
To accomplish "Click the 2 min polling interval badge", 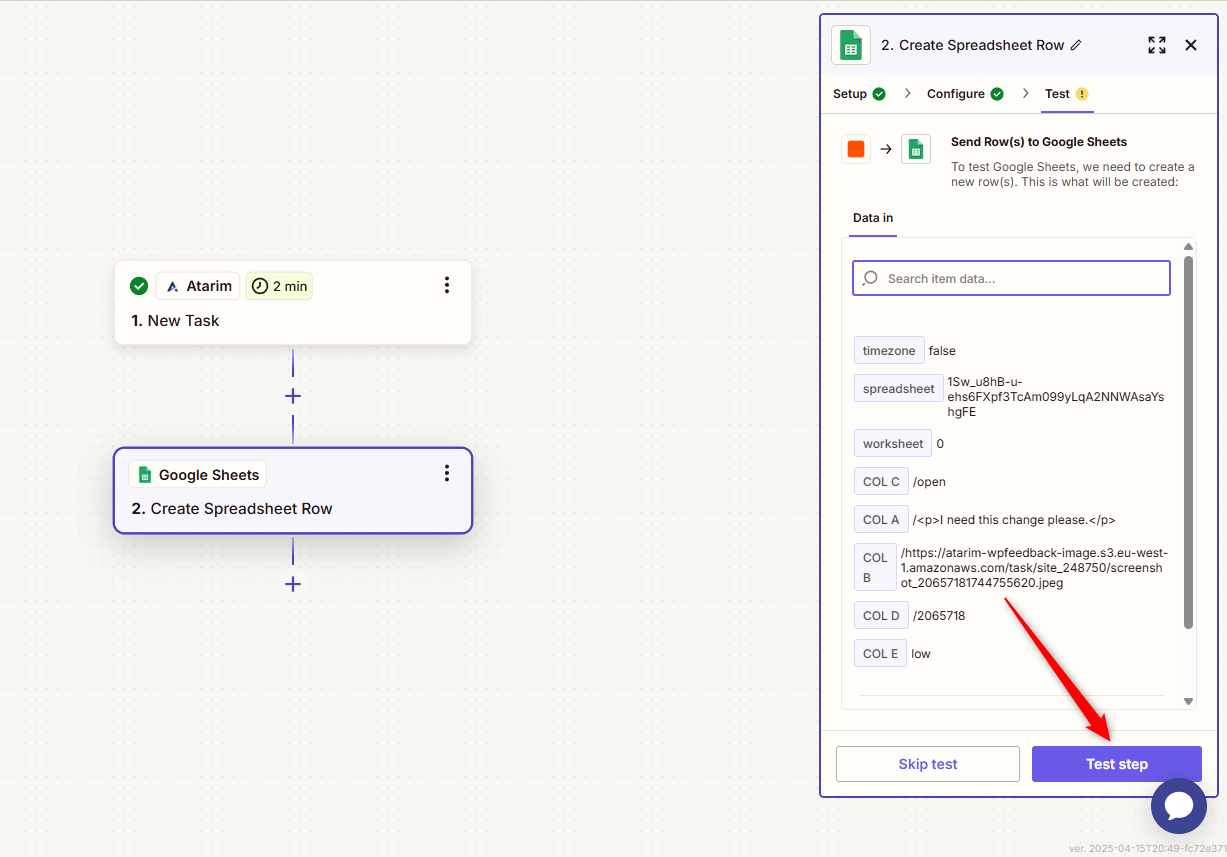I will tap(279, 286).
